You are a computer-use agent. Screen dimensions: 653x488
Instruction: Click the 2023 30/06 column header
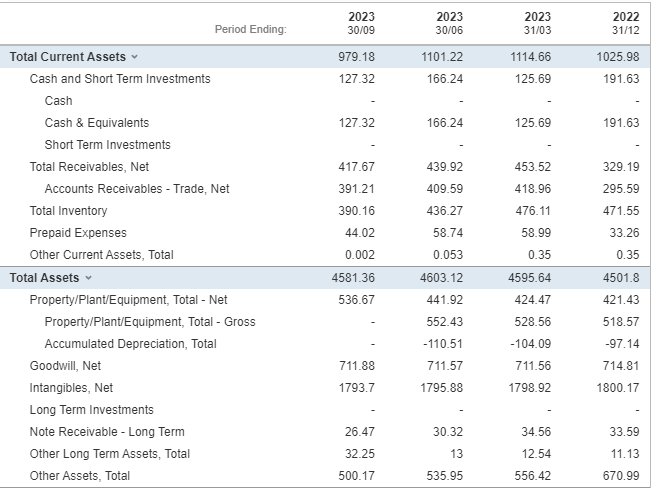449,23
